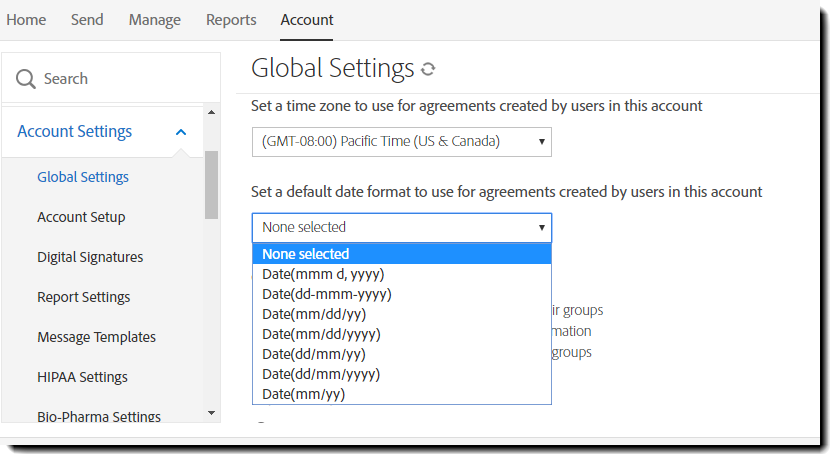Click in the Search input field
Image resolution: width=830 pixels, height=454 pixels.
(120, 79)
